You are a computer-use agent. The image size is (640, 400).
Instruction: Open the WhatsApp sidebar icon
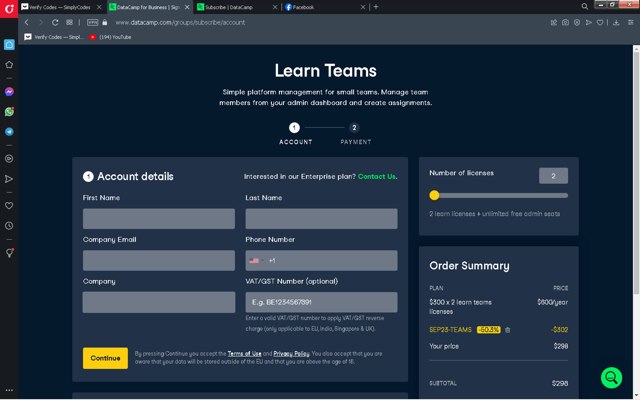click(x=9, y=111)
